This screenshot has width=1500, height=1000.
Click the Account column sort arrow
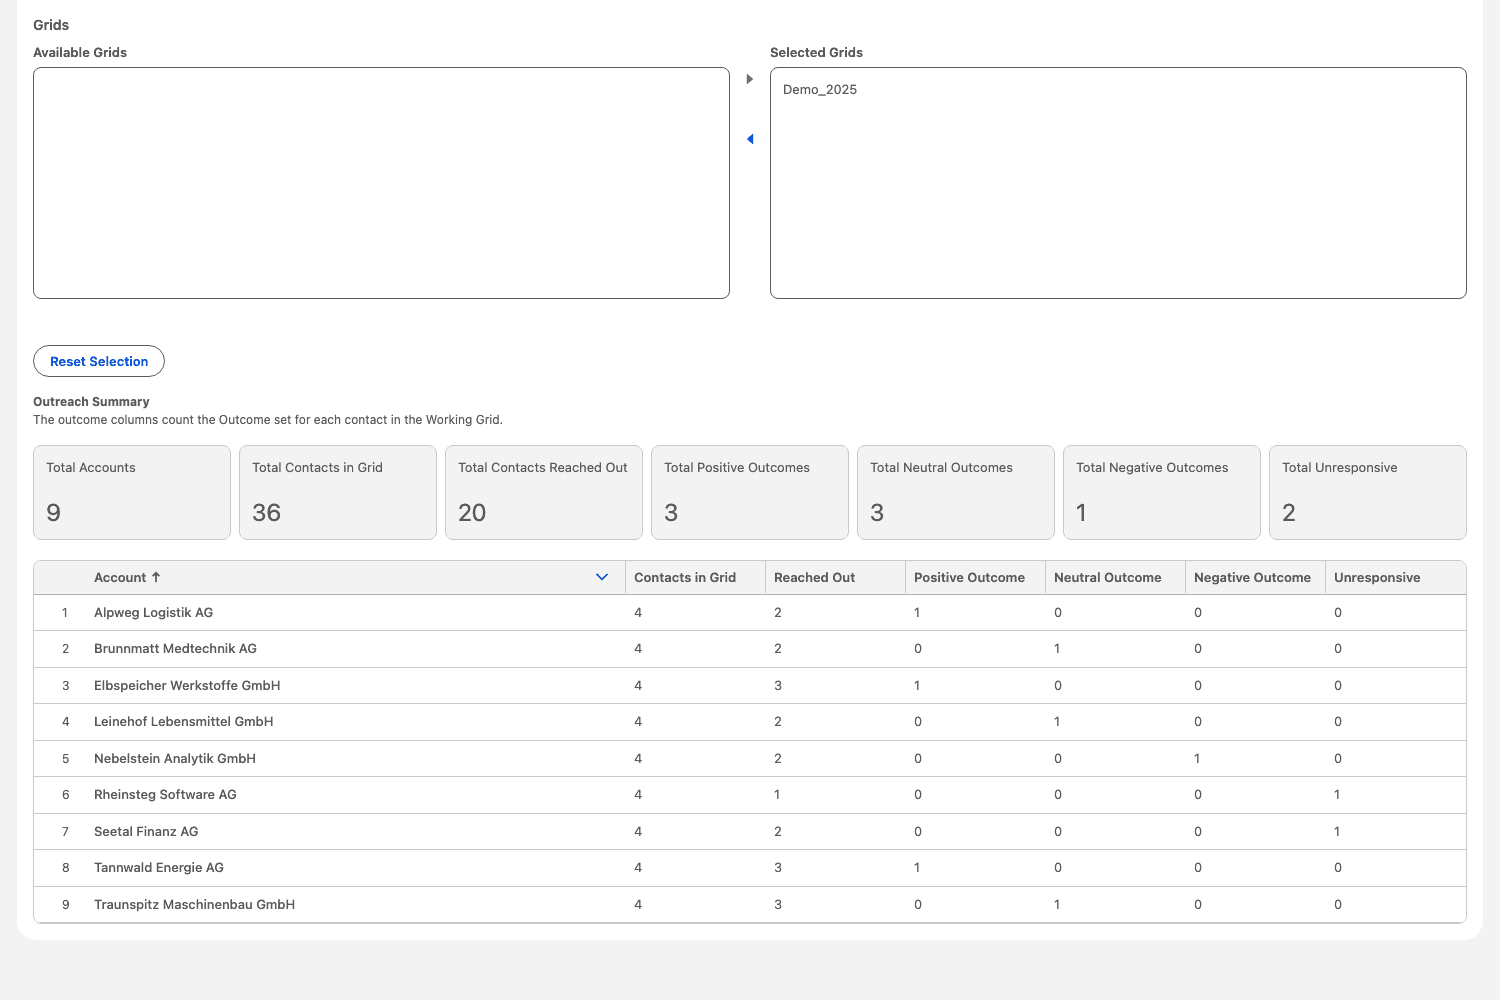tap(156, 577)
